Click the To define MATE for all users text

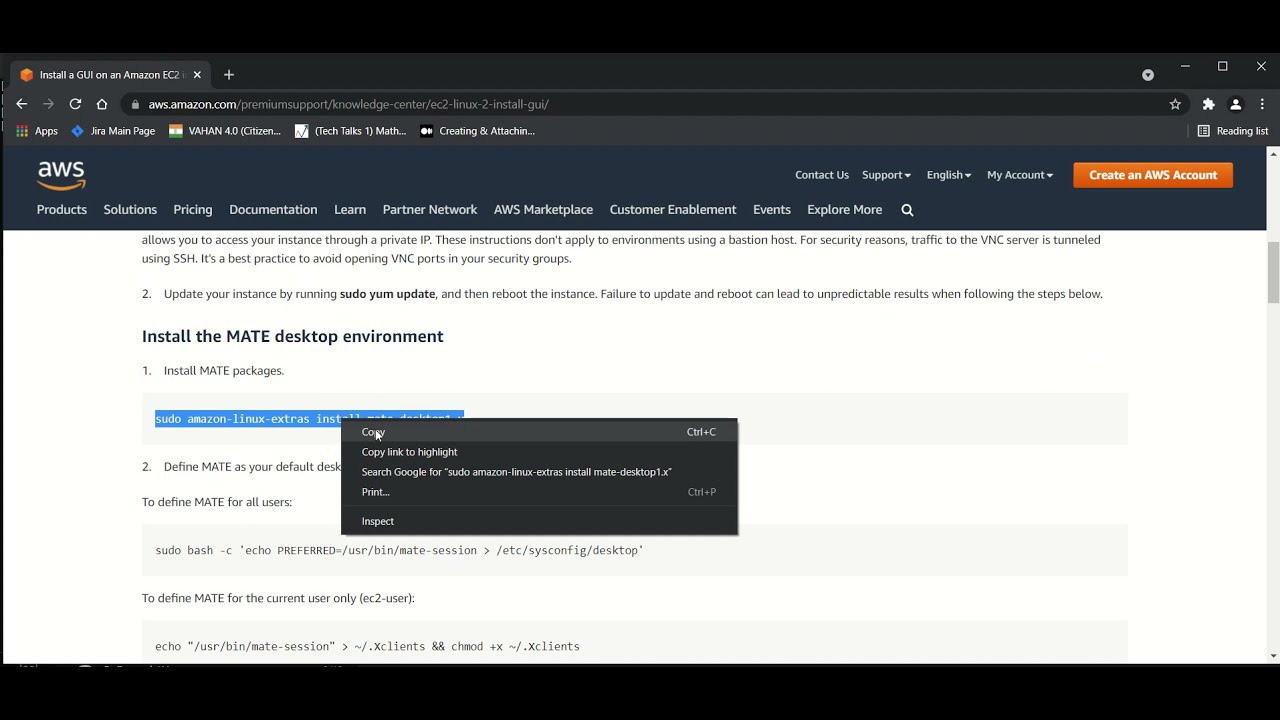(x=217, y=502)
